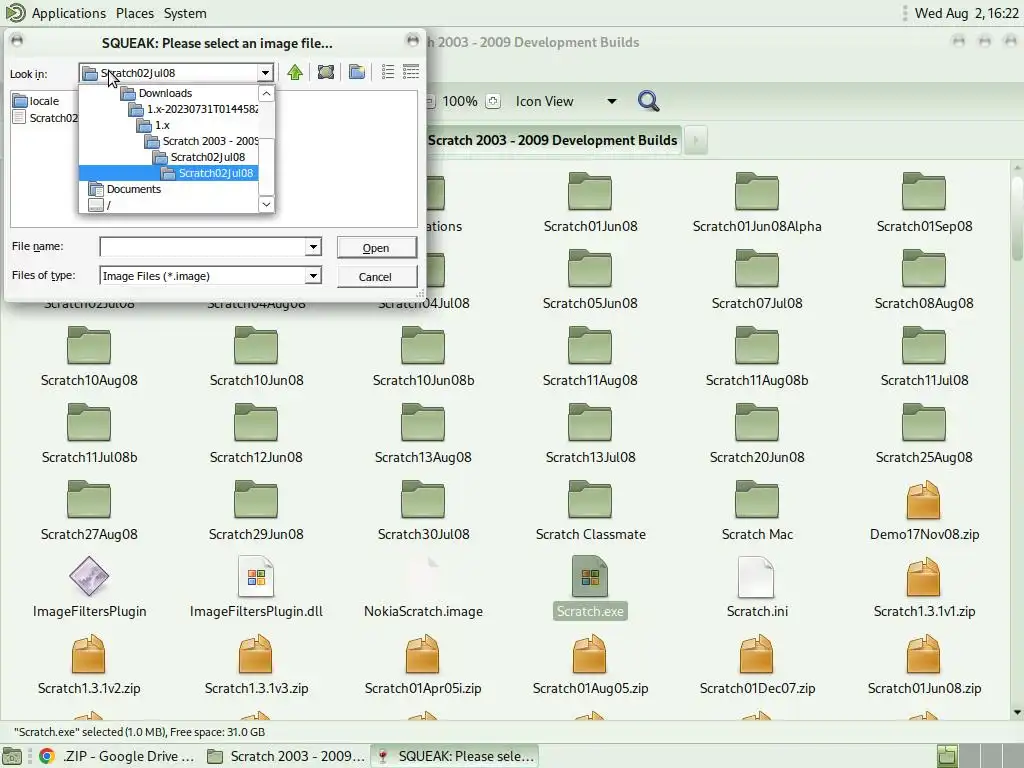Click Scratch 2003 - 2009 Development Builds path button
1024x768 pixels.
click(x=552, y=140)
